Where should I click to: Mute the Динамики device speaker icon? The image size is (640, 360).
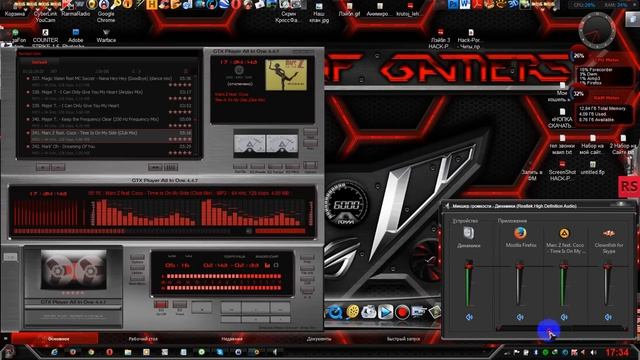(x=469, y=317)
